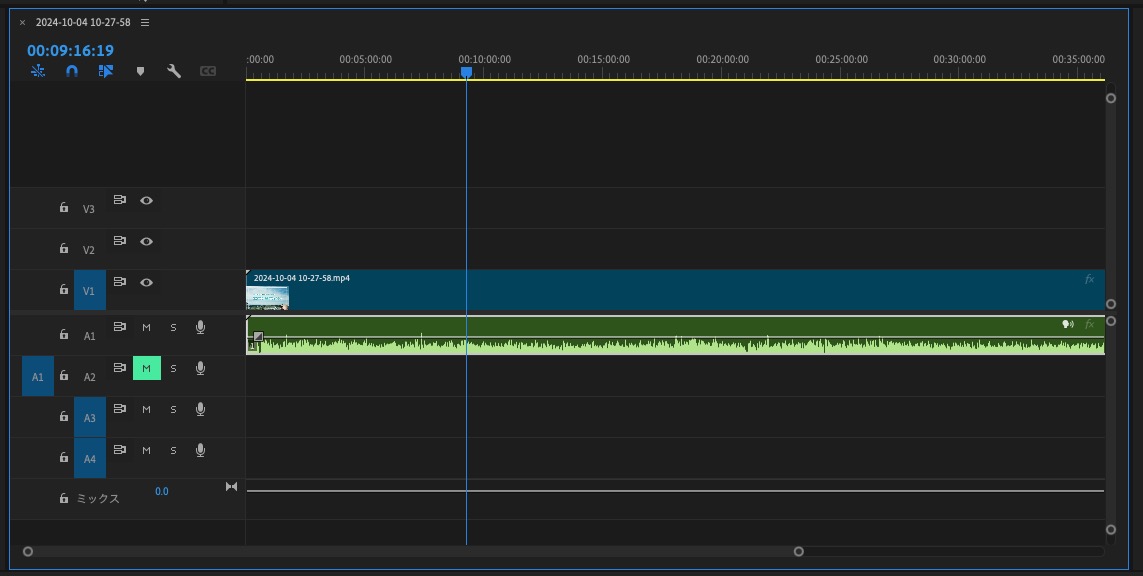Screen dimensions: 1143x576
Task: Toggle Linked Selection icon
Action: 106,71
